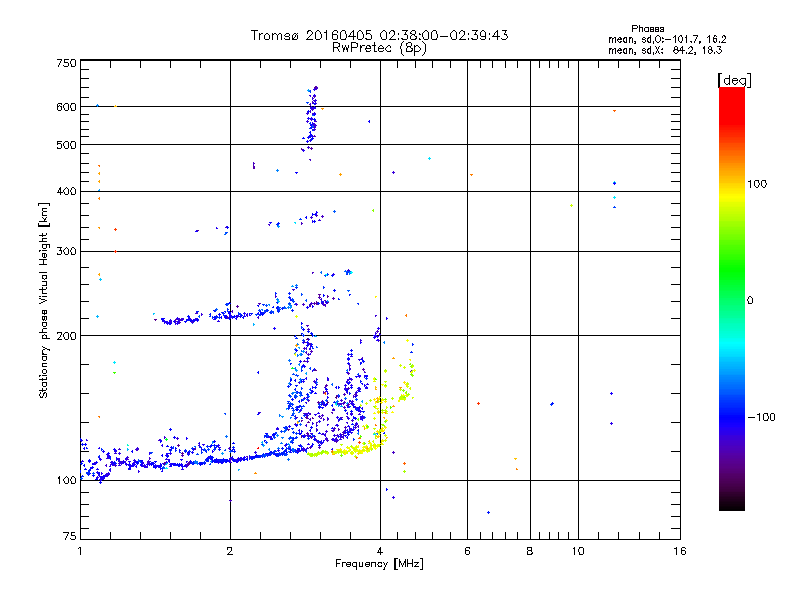Click the y-axis tick label '400'

tap(66, 192)
